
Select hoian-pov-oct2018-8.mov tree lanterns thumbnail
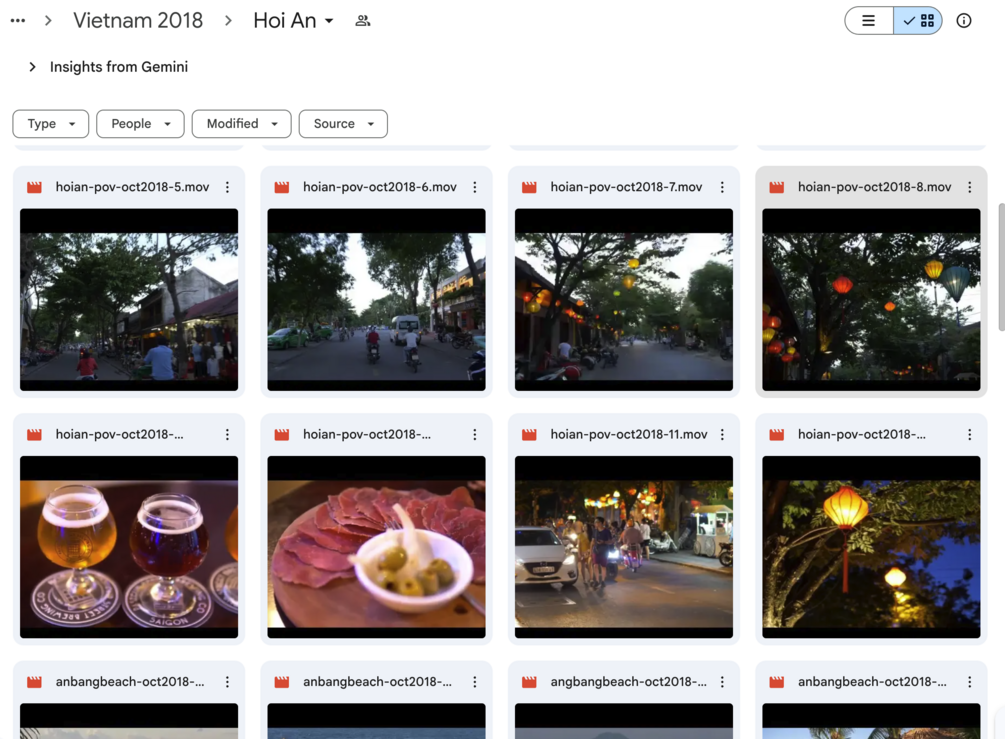871,299
